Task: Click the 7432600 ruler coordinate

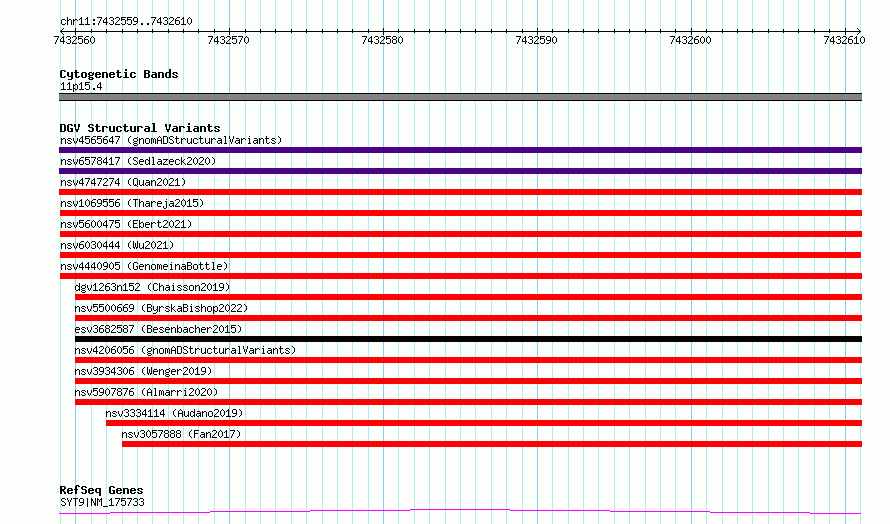Action: pos(690,40)
